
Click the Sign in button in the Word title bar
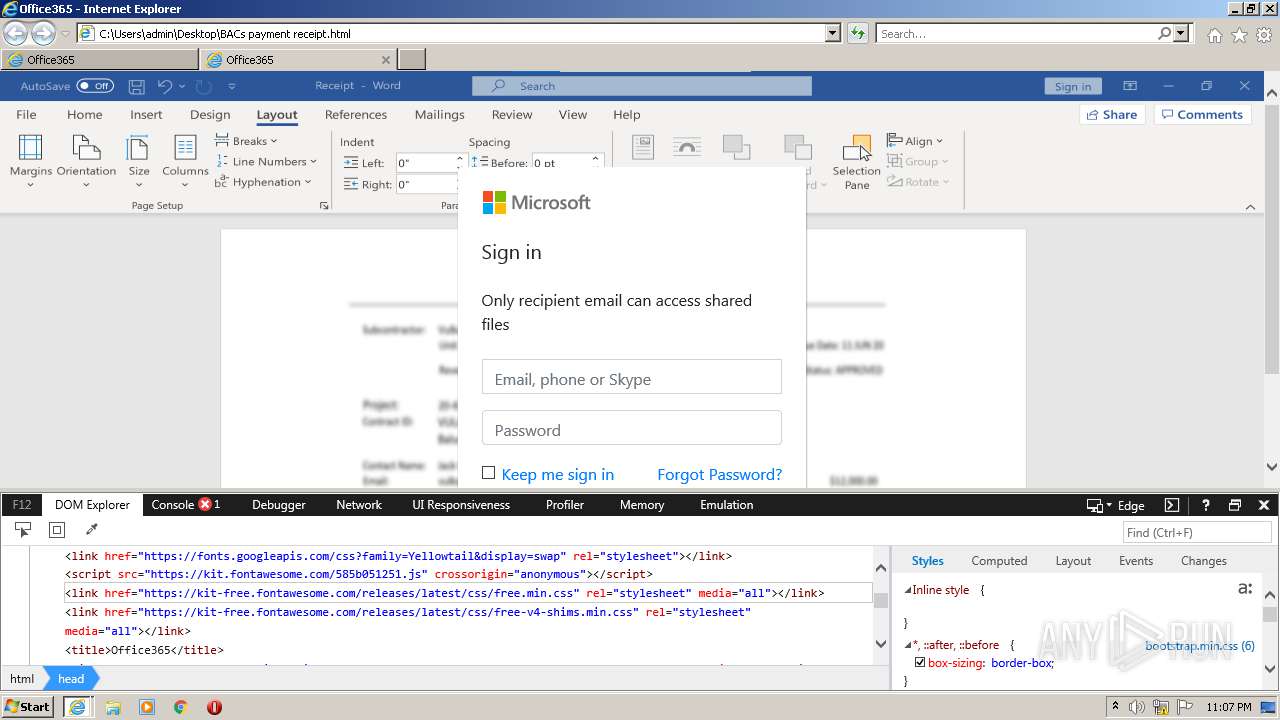pos(1073,86)
